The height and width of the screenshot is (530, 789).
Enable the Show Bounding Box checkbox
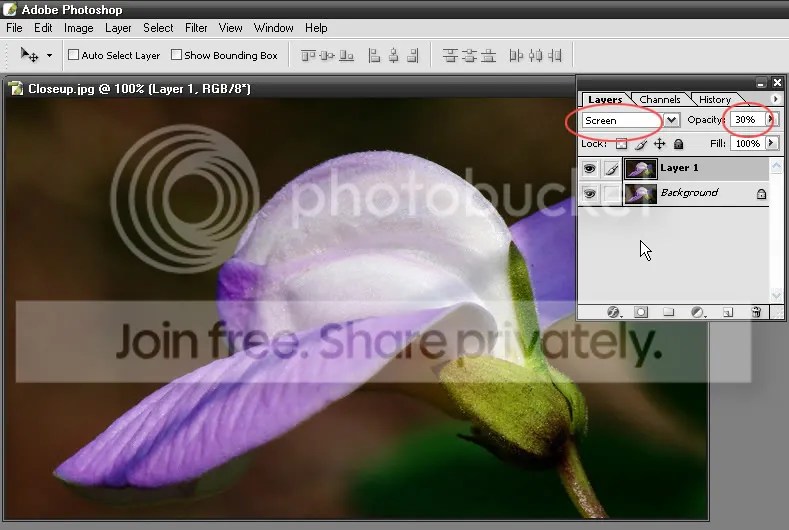pos(176,55)
